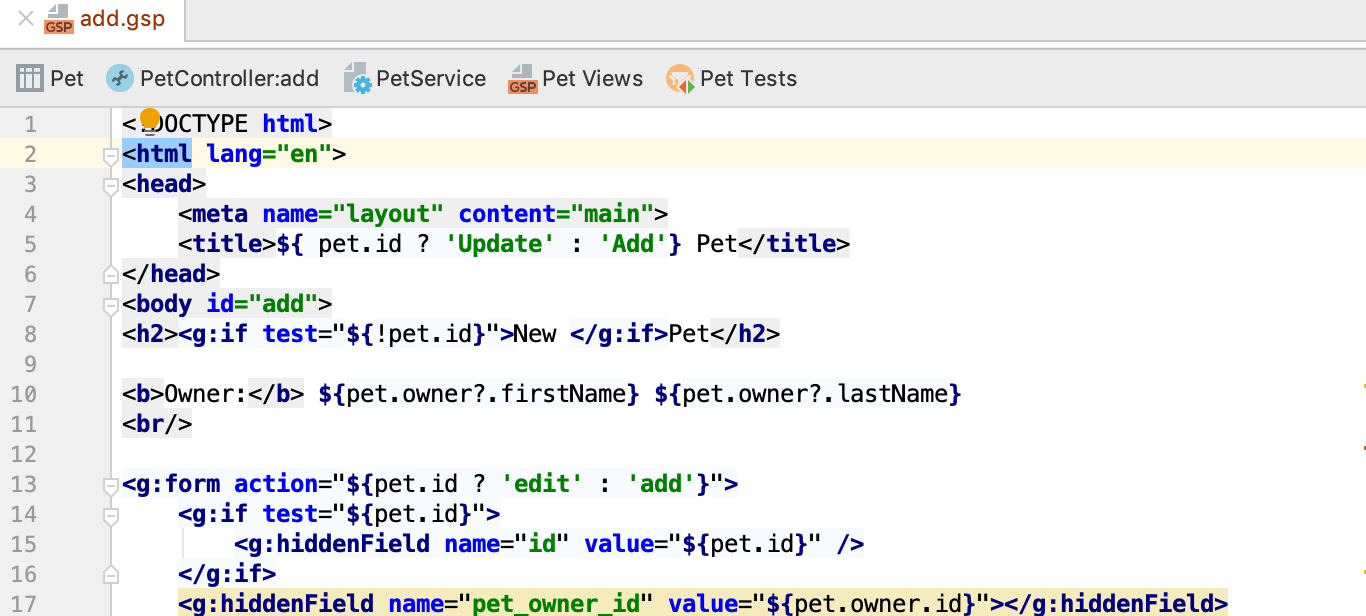Collapse the html tag fold on line 2
This screenshot has width=1366, height=616.
pyautogui.click(x=111, y=155)
